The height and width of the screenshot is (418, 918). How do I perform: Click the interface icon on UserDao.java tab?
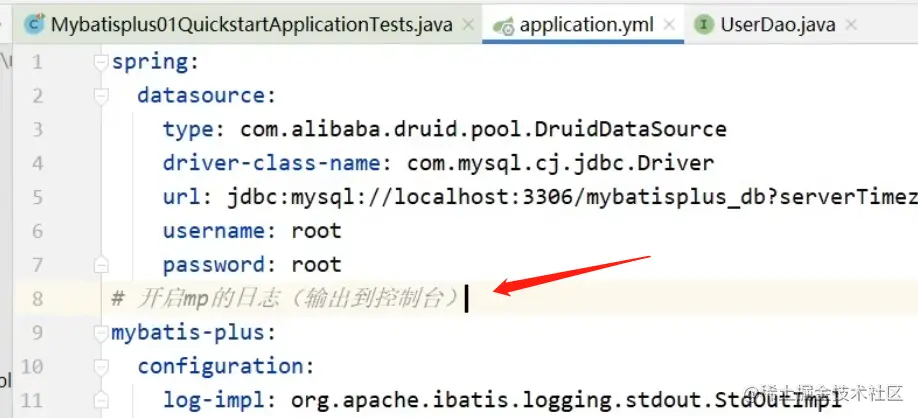click(703, 25)
